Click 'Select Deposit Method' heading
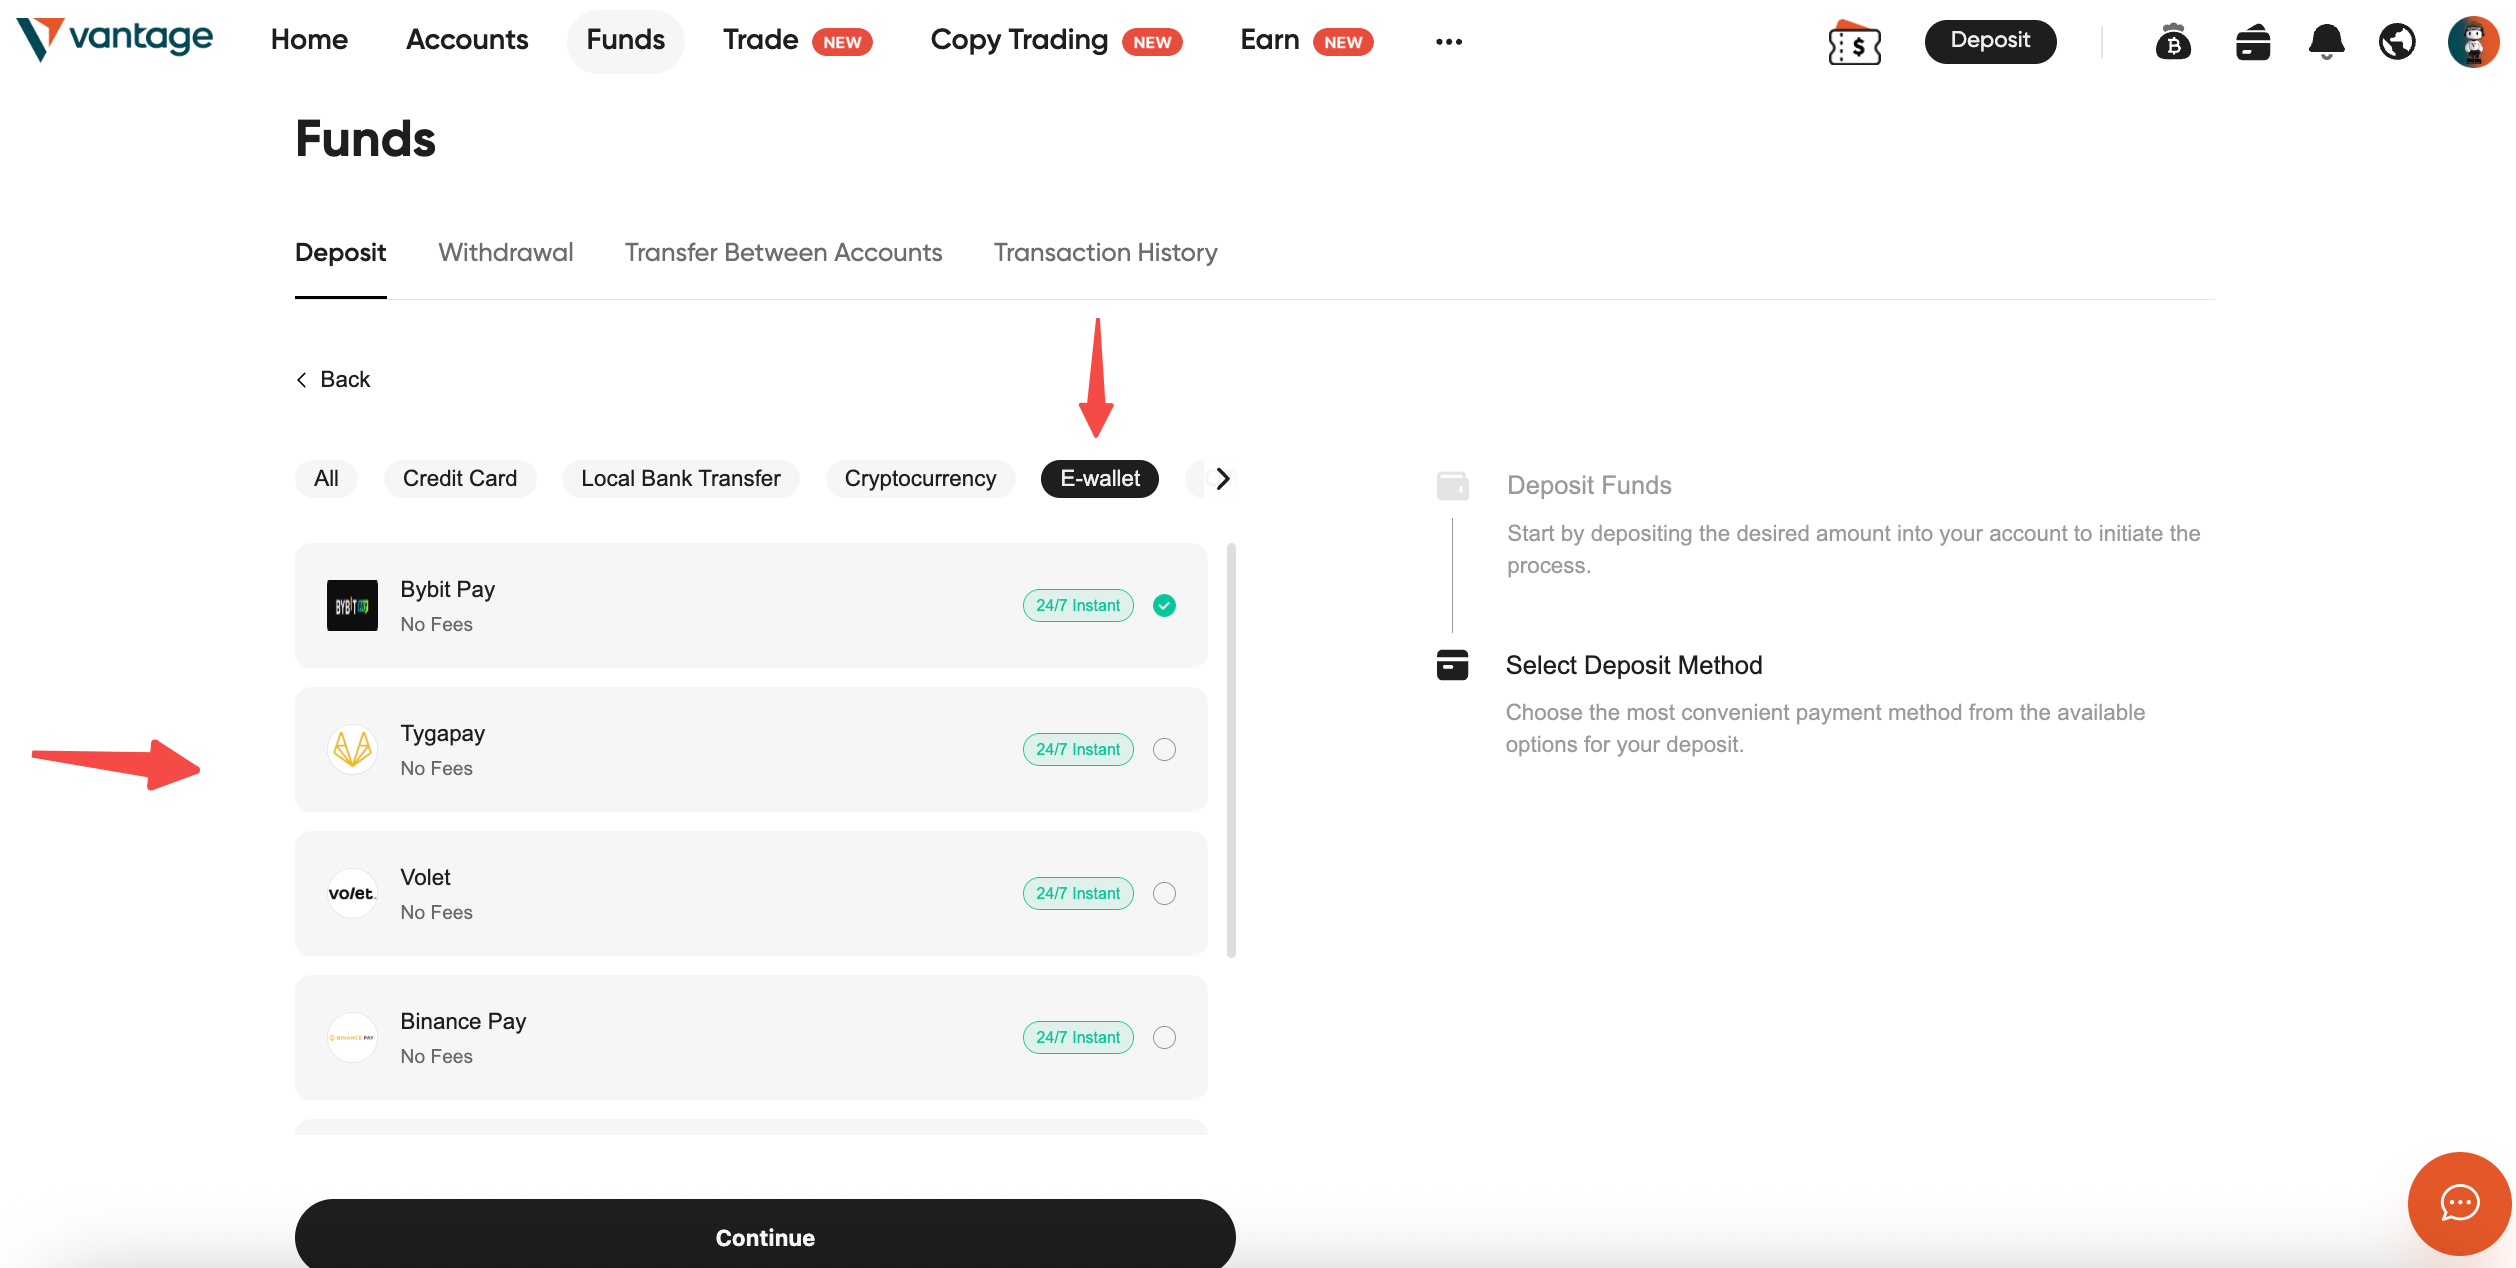2516x1268 pixels. coord(1633,665)
